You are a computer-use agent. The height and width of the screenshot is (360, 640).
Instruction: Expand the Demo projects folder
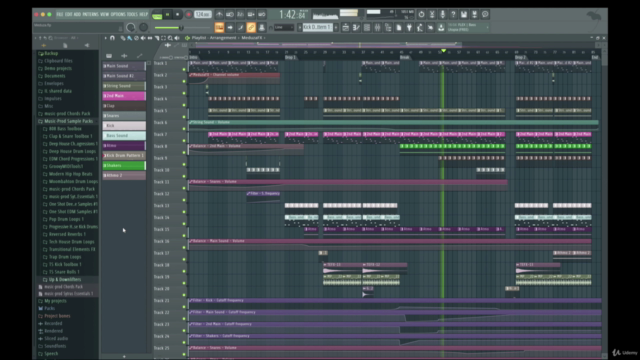click(x=58, y=69)
